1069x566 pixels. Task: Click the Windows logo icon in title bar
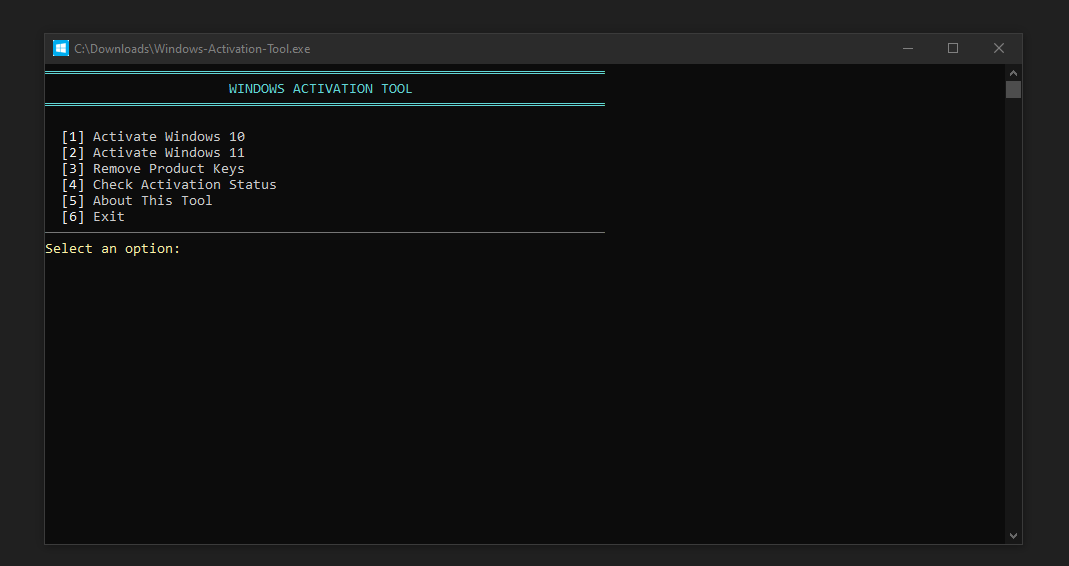pyautogui.click(x=61, y=48)
